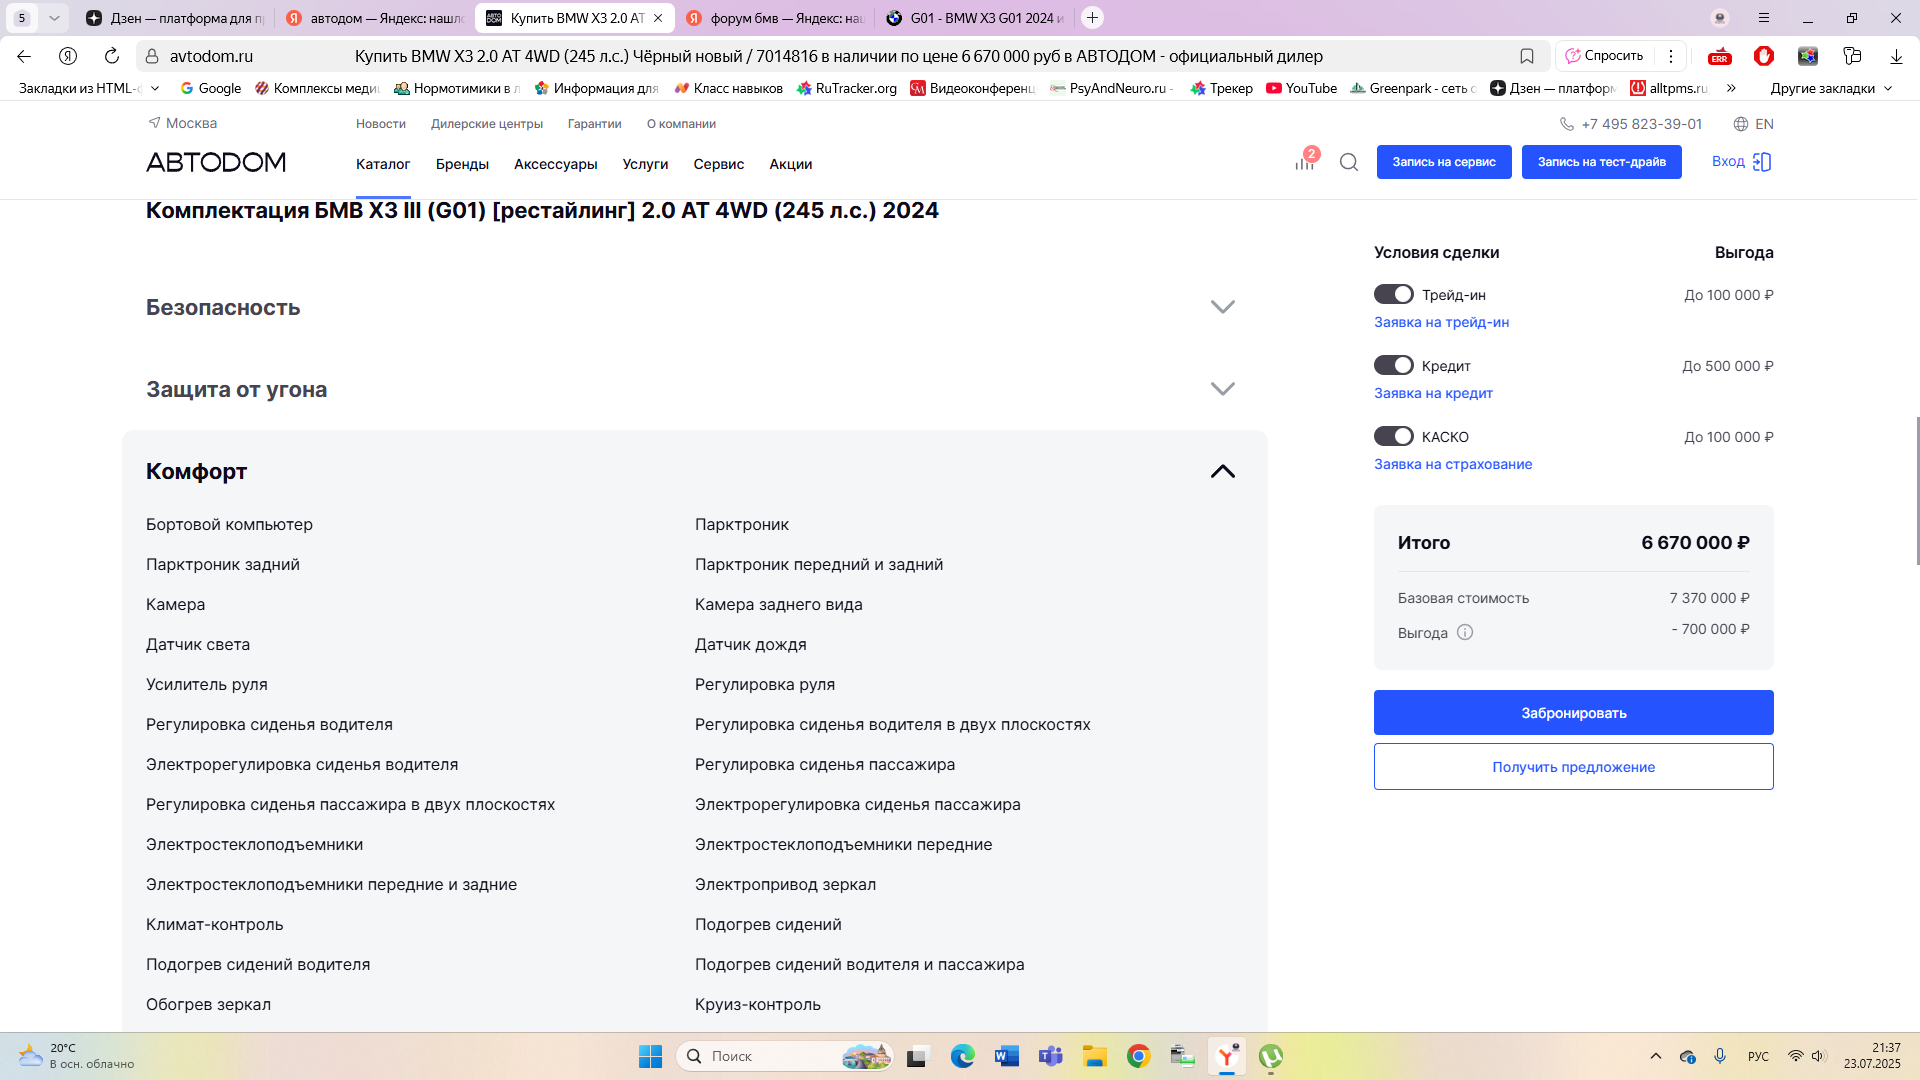Open the Каталог menu item
The width and height of the screenshot is (1920, 1080).
383,164
